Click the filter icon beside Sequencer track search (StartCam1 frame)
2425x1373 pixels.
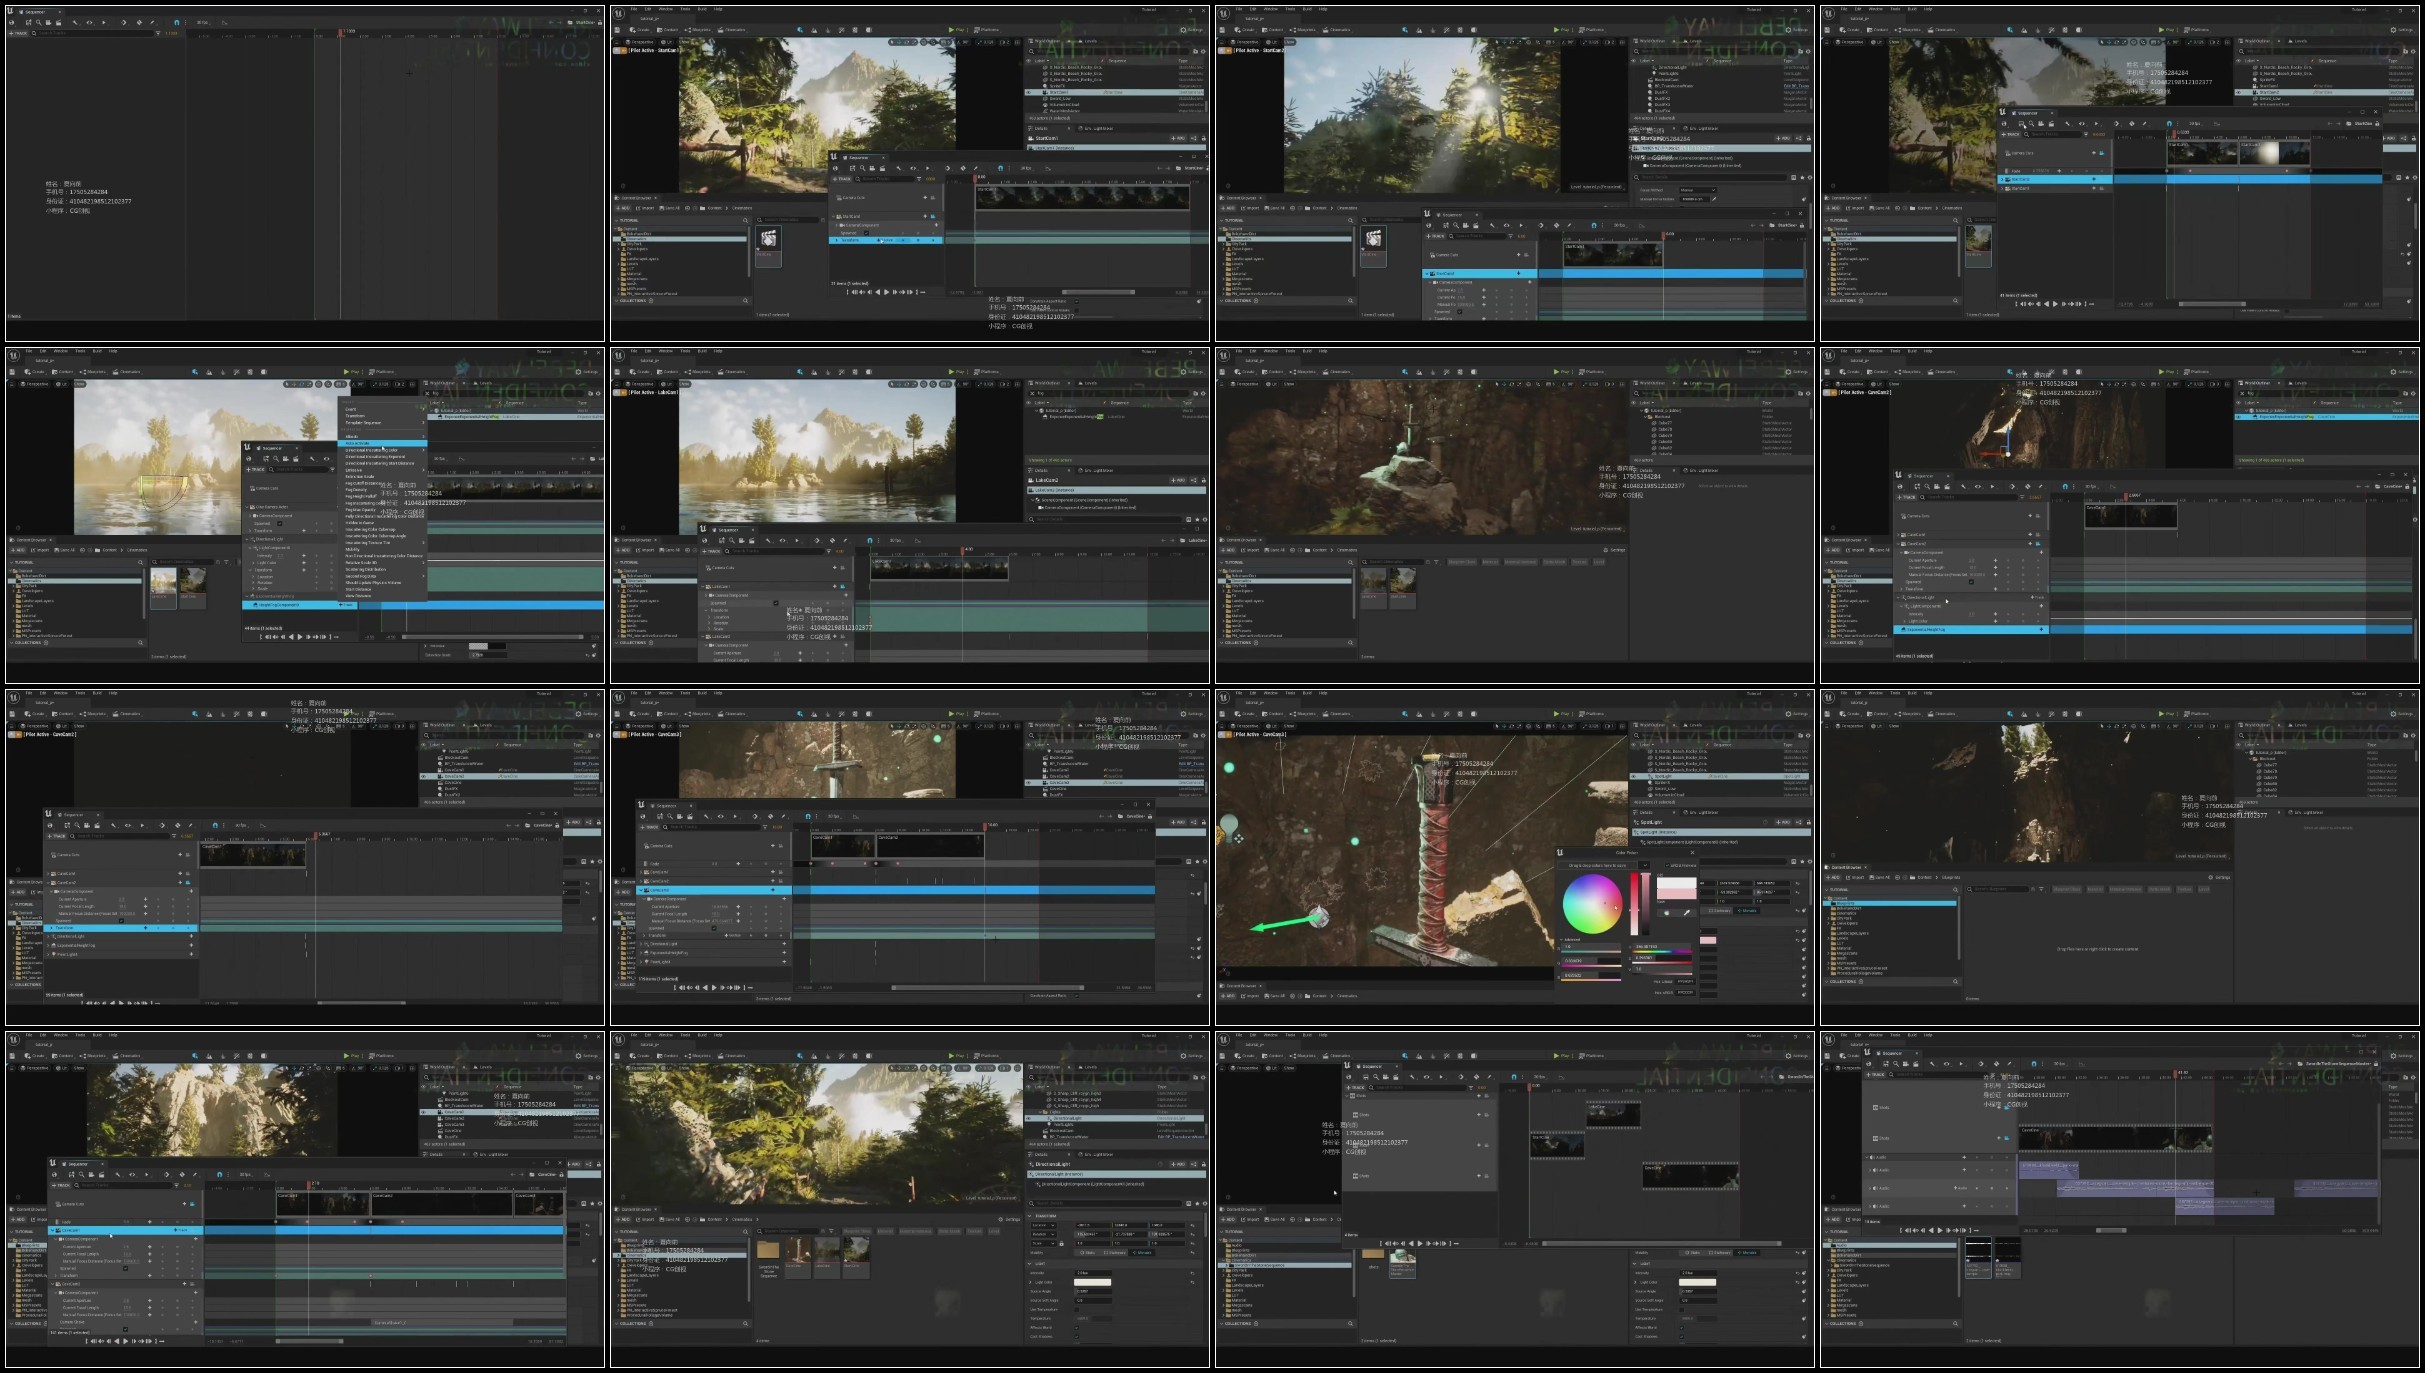point(919,179)
